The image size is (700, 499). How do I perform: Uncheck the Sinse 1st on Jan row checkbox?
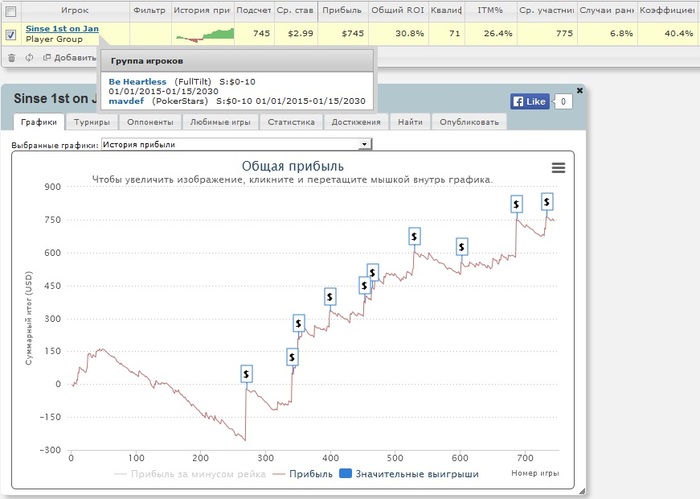(x=11, y=34)
